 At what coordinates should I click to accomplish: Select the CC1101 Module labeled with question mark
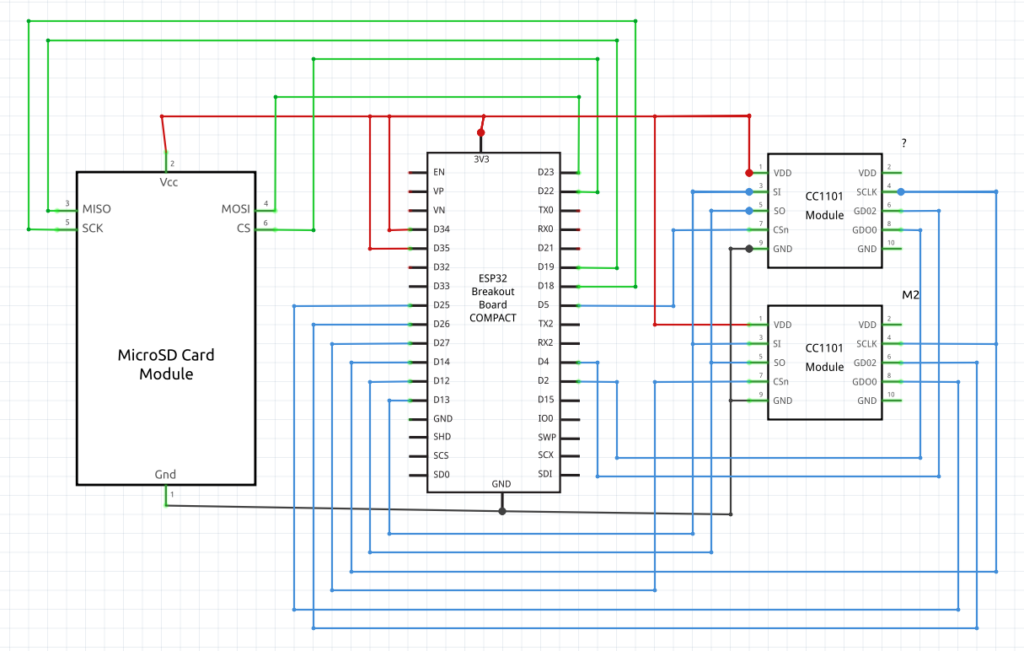(x=825, y=211)
